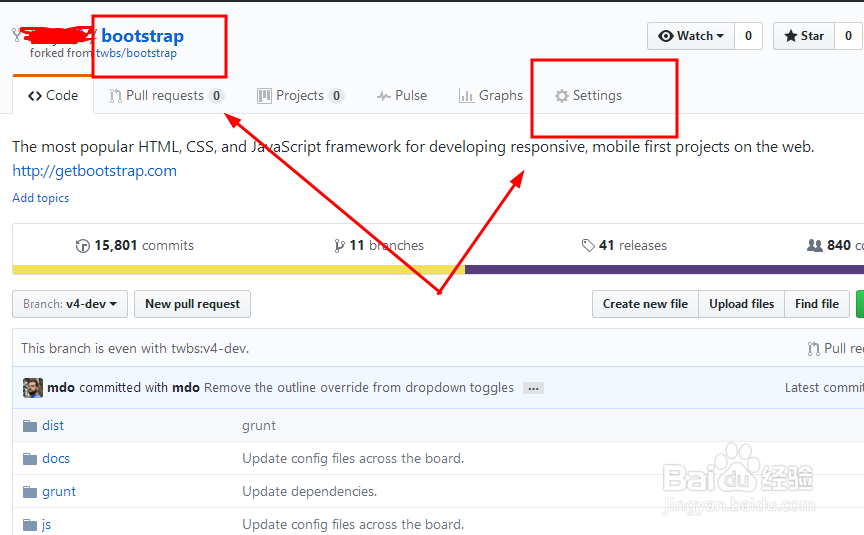Click the Projects board icon
This screenshot has height=535, width=864.
point(264,96)
